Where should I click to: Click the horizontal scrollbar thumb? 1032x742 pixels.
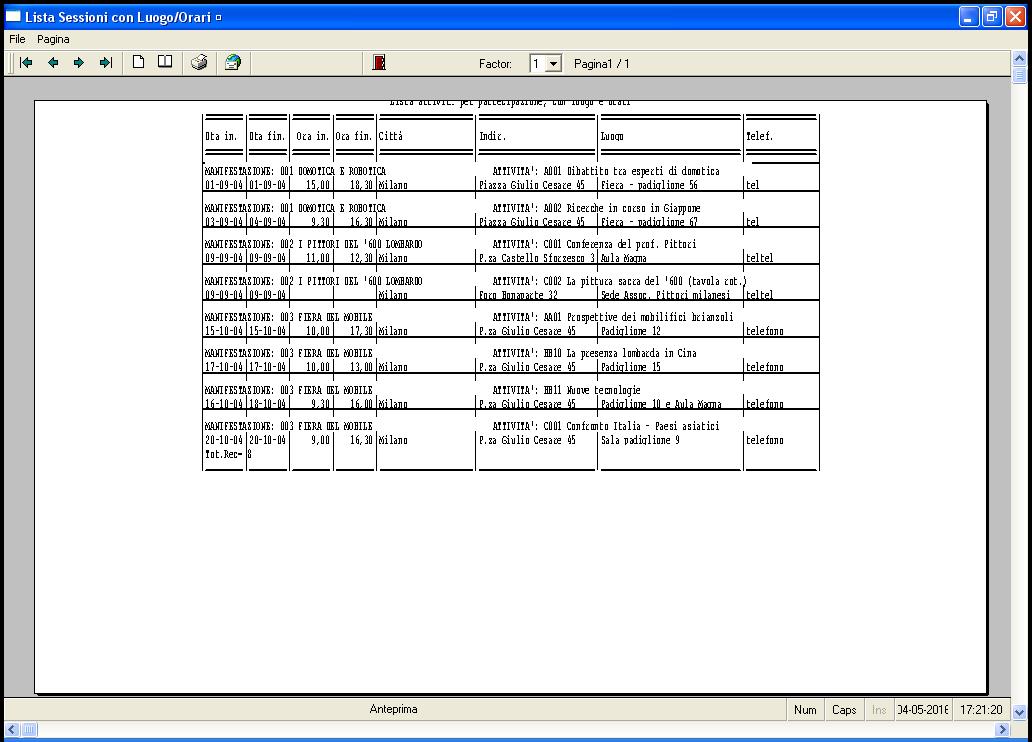[x=29, y=729]
